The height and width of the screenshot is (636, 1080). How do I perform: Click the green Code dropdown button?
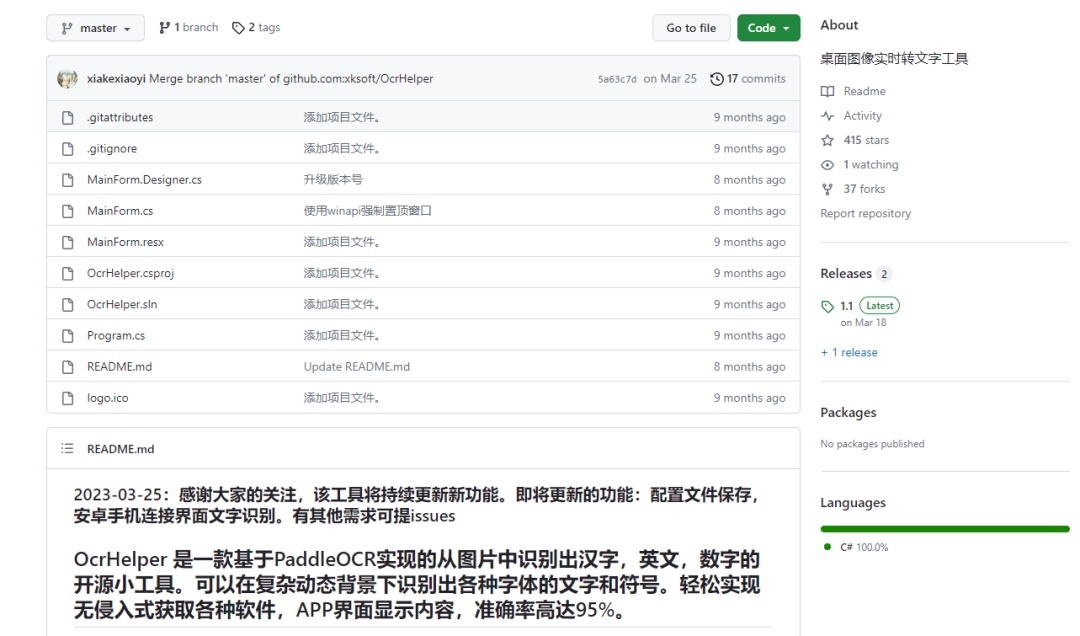(768, 28)
